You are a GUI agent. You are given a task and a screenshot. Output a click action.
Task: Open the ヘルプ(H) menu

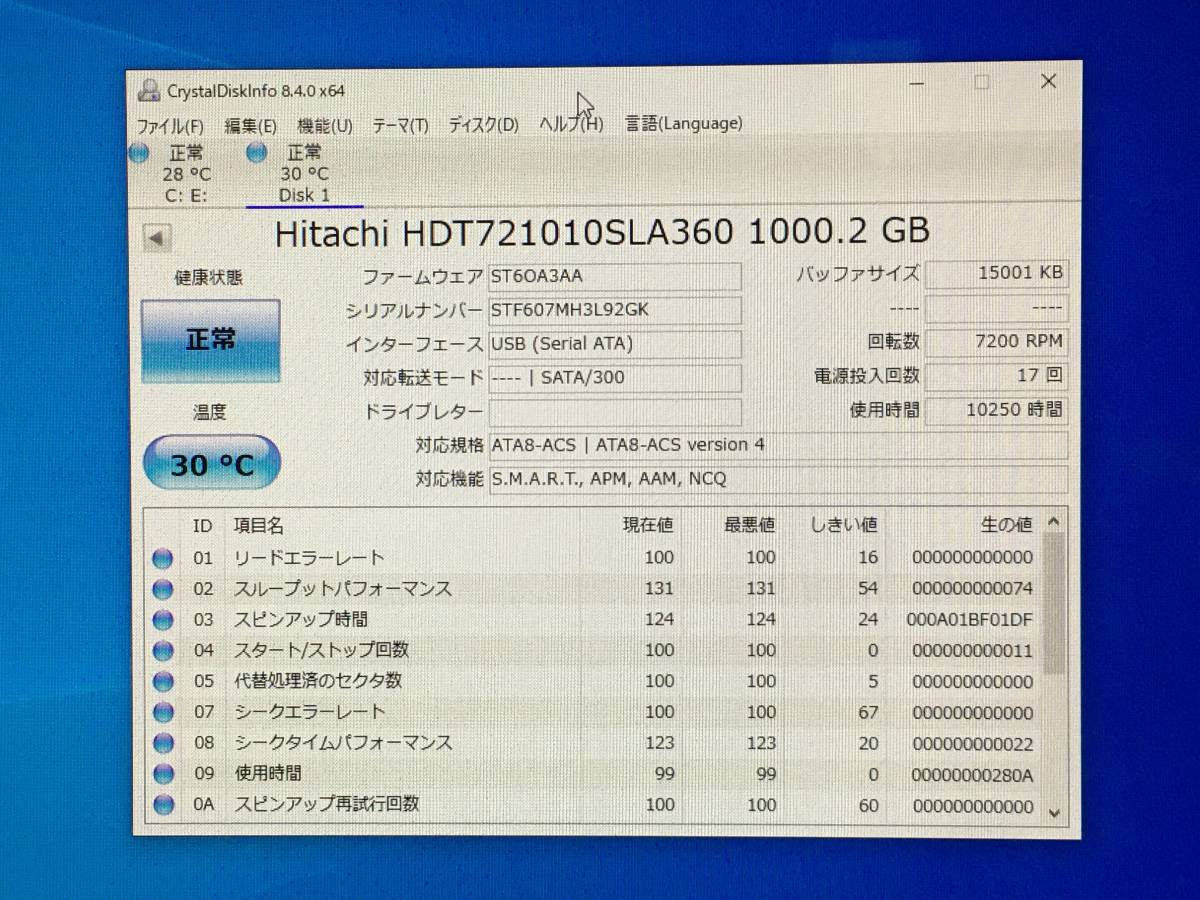(571, 124)
